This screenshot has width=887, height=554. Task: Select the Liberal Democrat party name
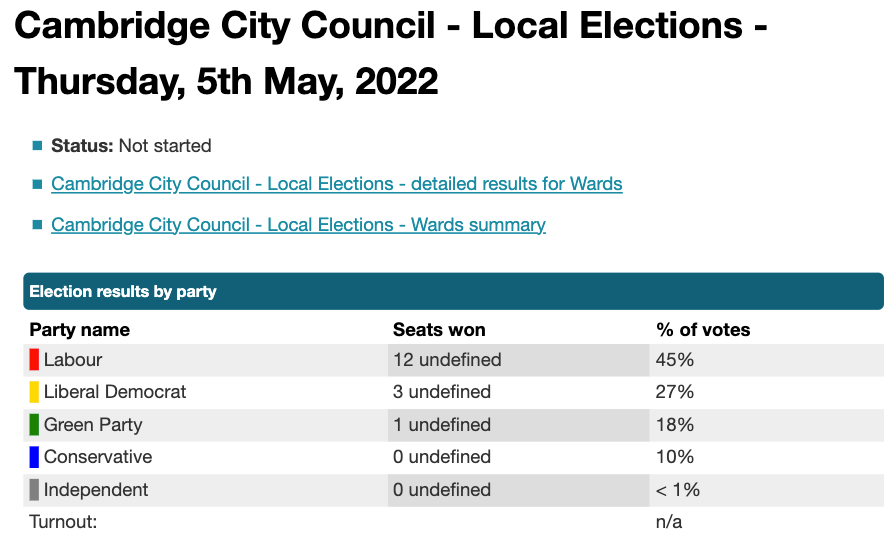115,392
